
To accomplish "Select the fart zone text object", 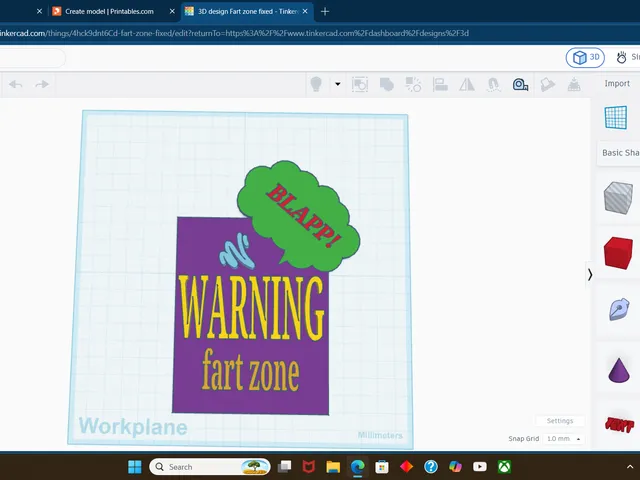I will [250, 371].
